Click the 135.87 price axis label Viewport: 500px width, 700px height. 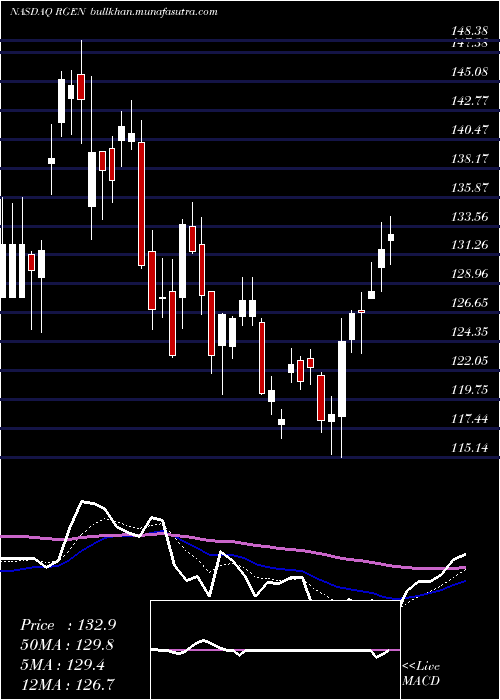coord(469,188)
